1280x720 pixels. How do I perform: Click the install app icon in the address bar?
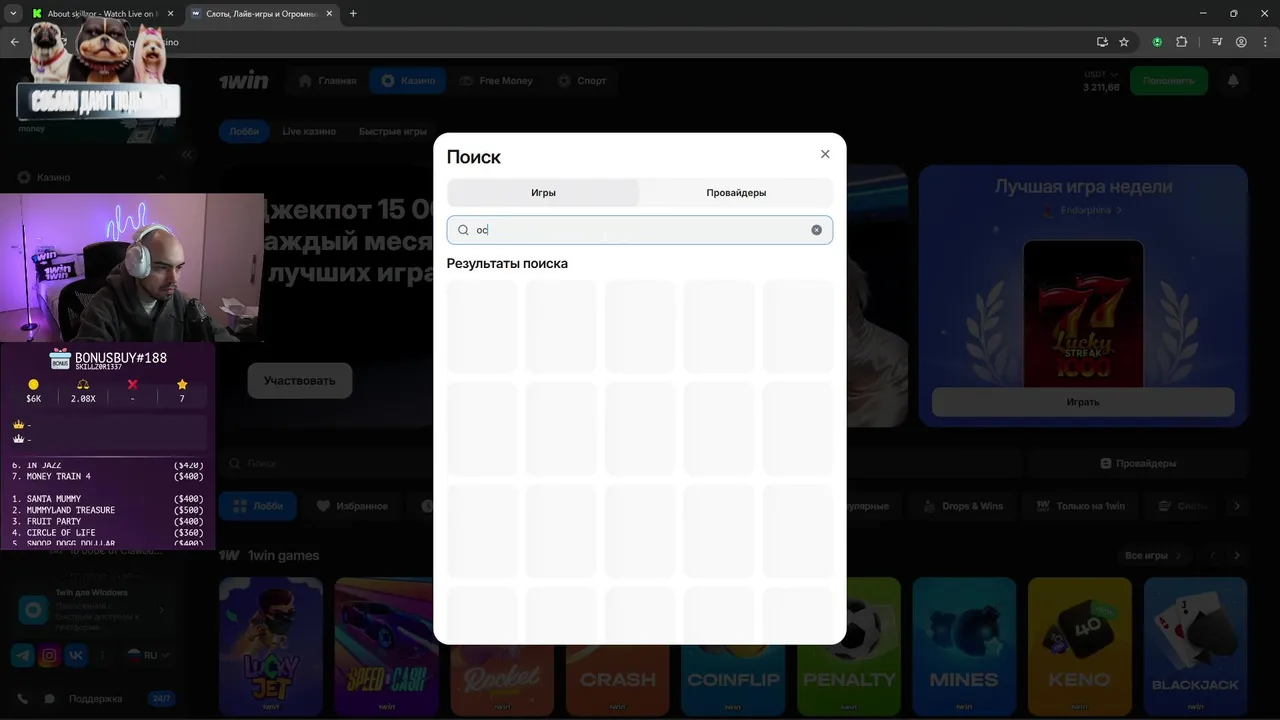click(x=1102, y=42)
